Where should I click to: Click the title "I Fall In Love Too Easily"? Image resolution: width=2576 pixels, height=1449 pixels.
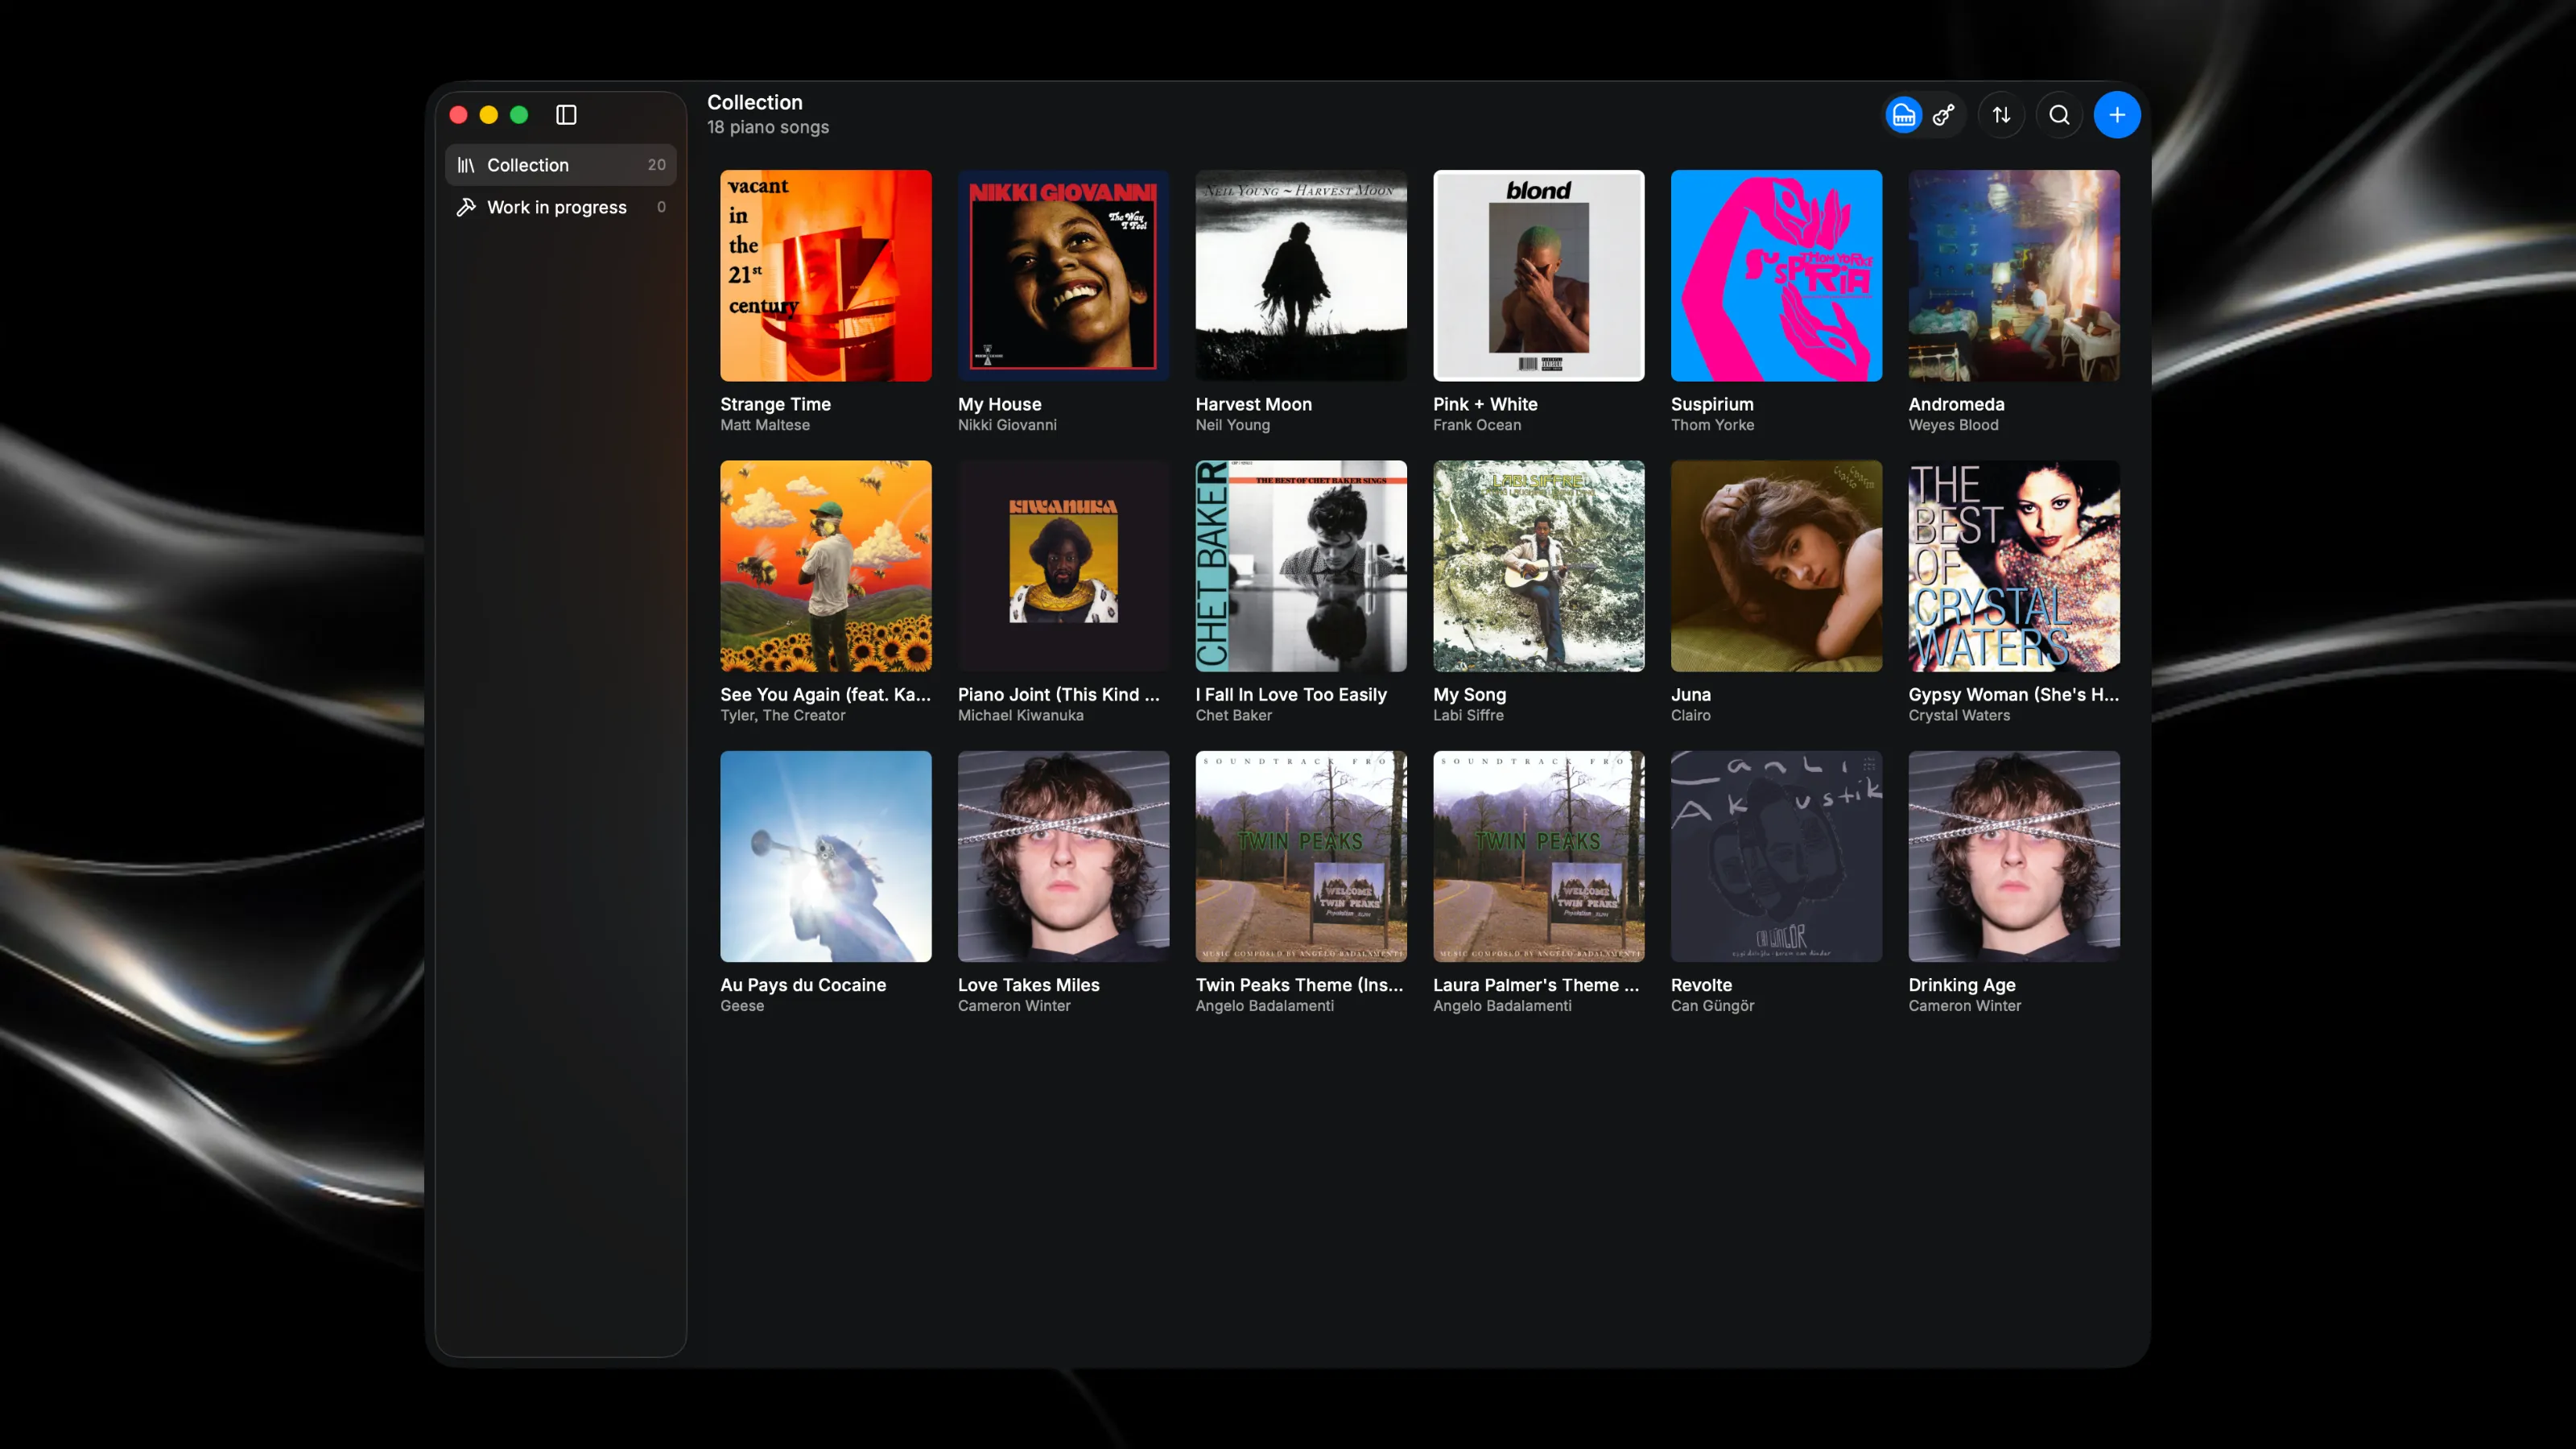(x=1291, y=694)
